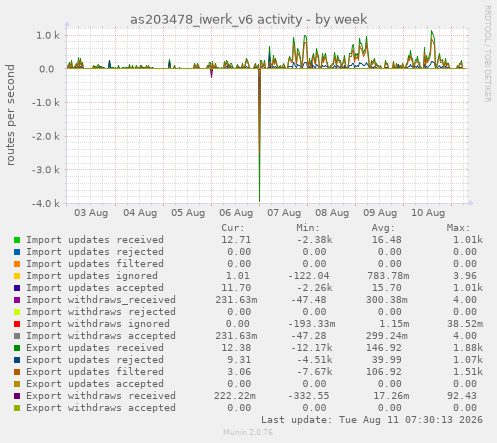
Task: Click the 'Import withdraws accepted' legend label
Action: pos(101,336)
